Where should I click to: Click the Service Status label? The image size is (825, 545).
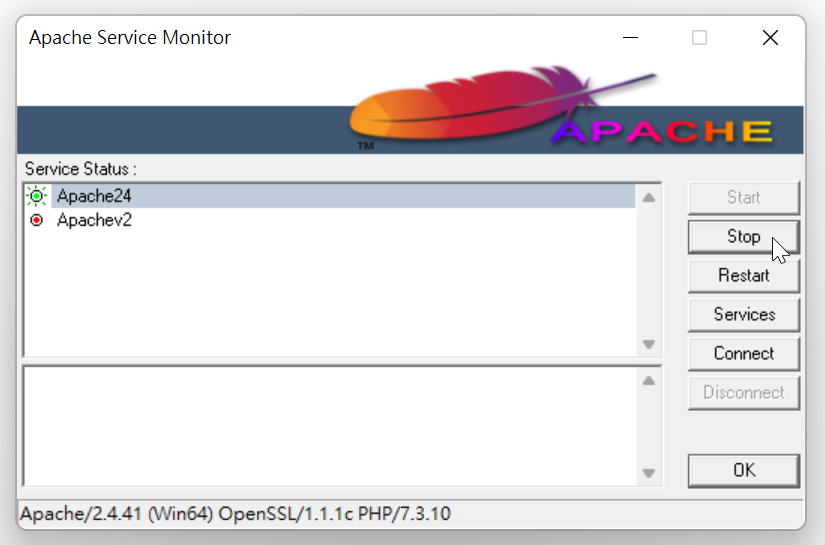click(x=81, y=169)
